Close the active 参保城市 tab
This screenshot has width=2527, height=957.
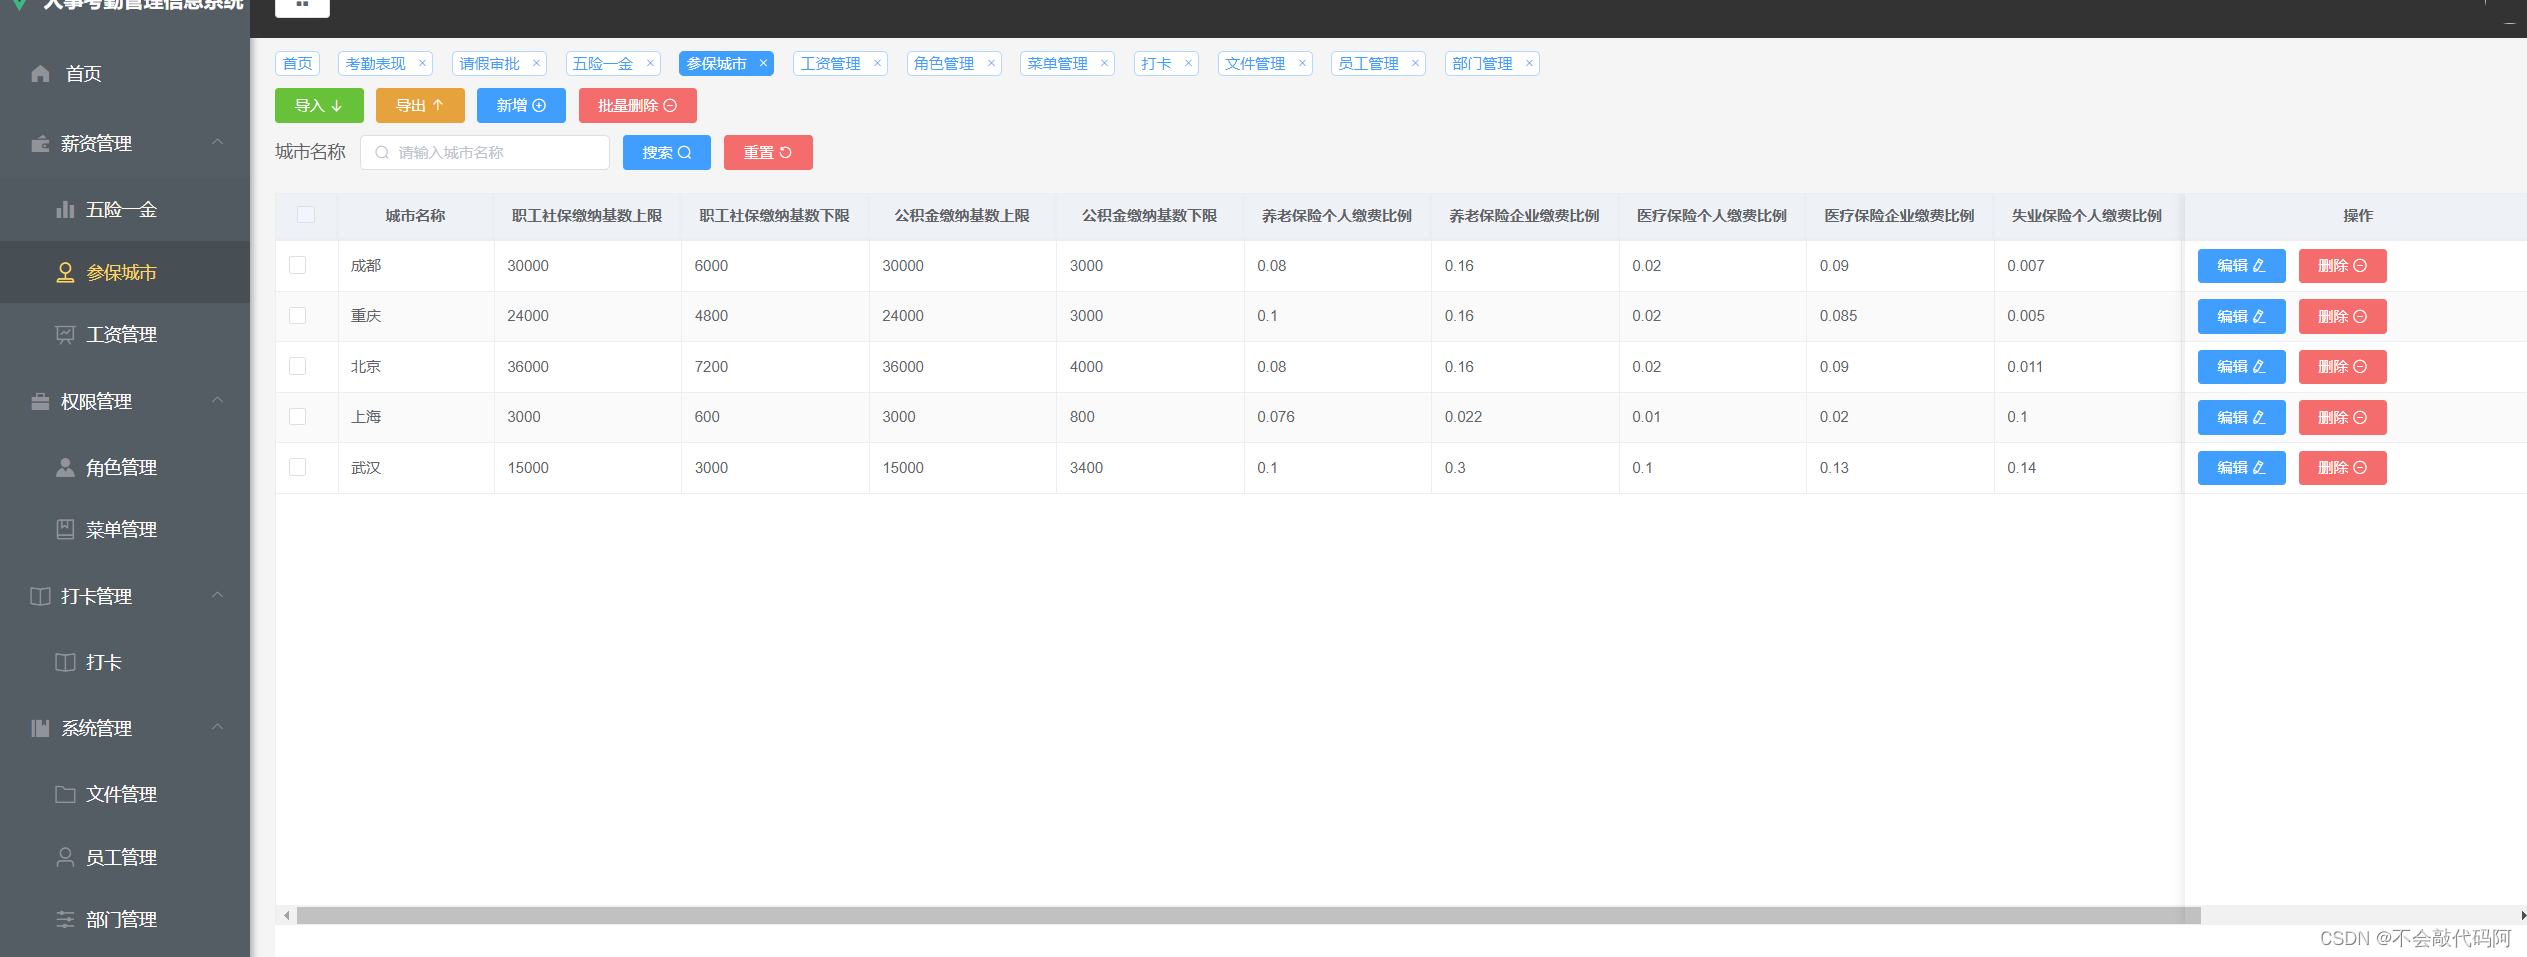(763, 64)
